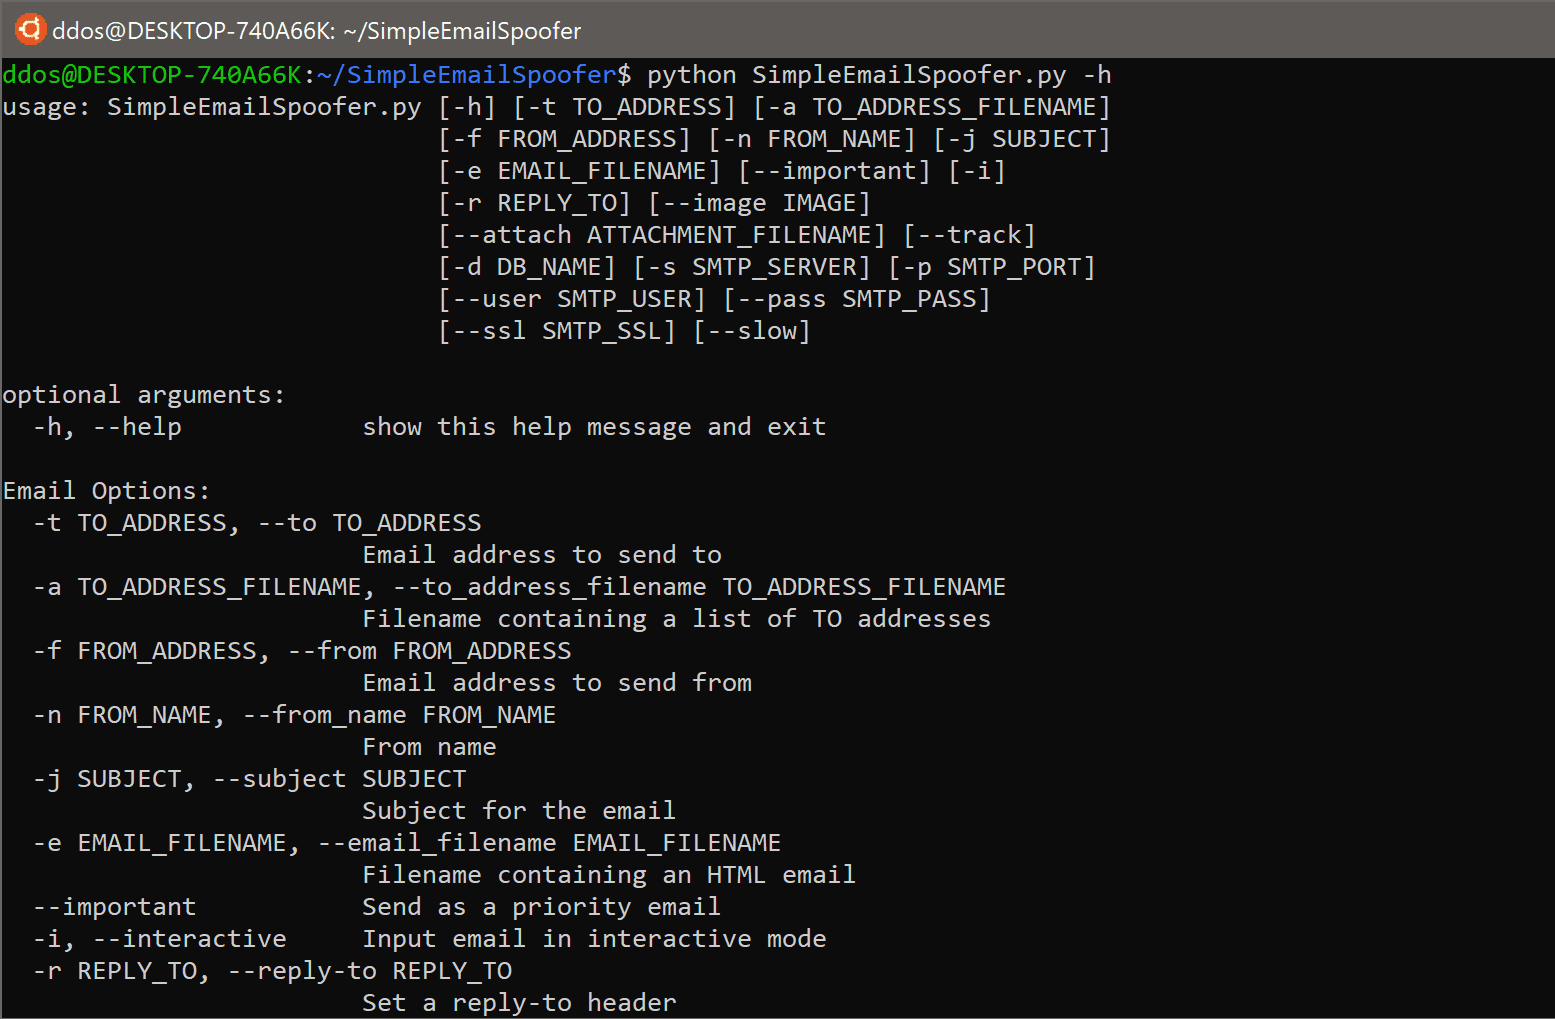Click the '-i, --interactive' option
Screen dimensions: 1555x1019
point(159,939)
